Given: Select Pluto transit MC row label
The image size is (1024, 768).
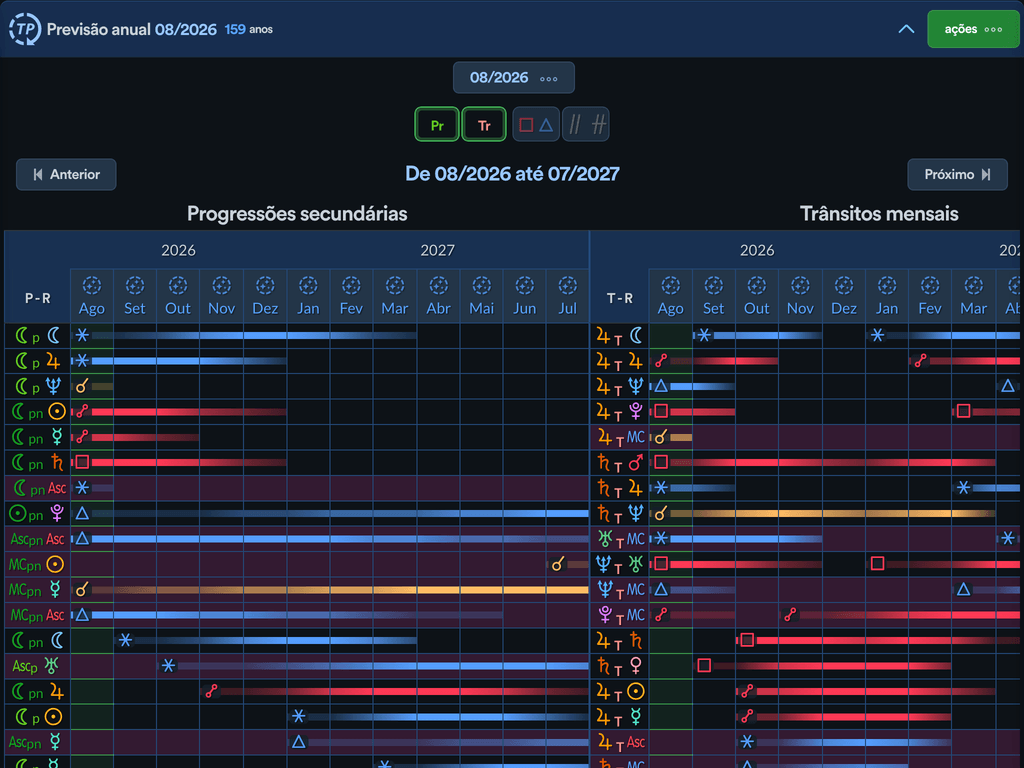Looking at the screenshot, I should pyautogui.click(x=620, y=615).
